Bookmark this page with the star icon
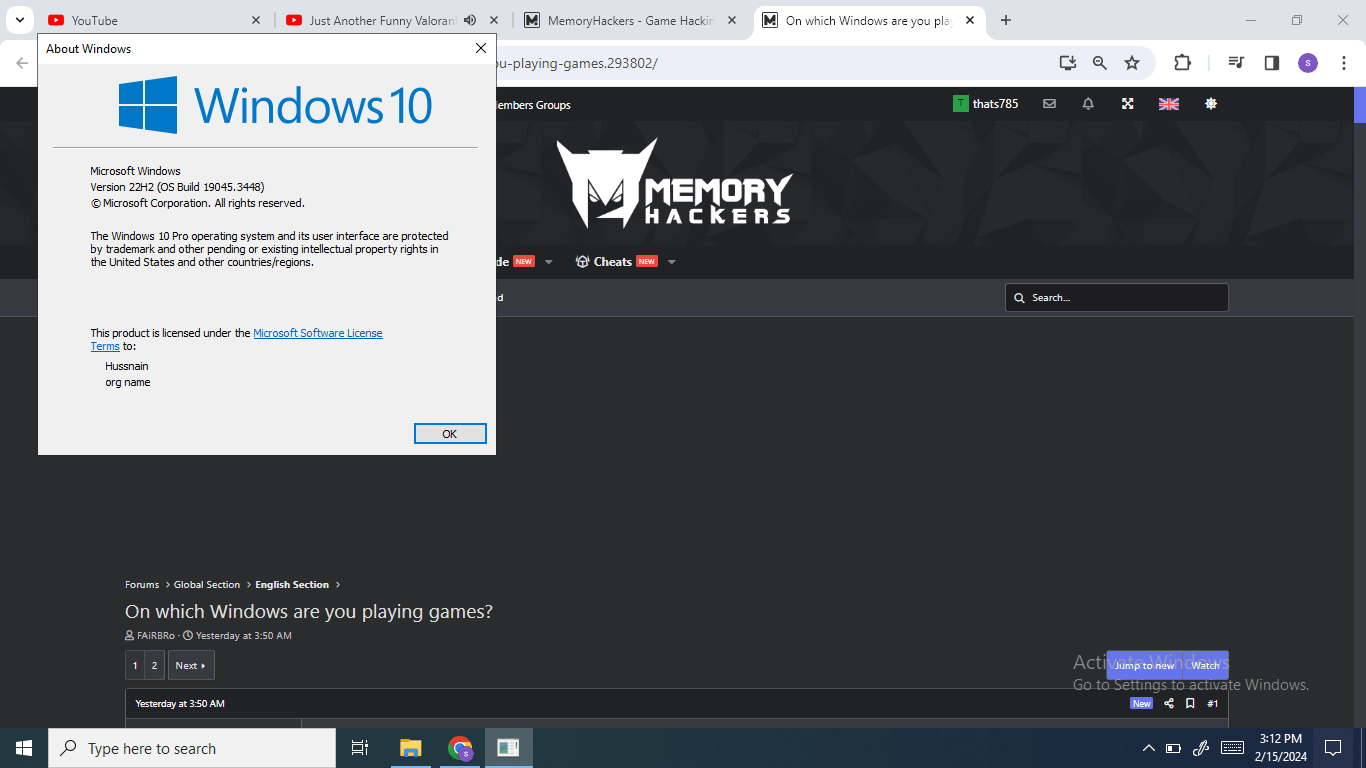1366x768 pixels. [1132, 63]
